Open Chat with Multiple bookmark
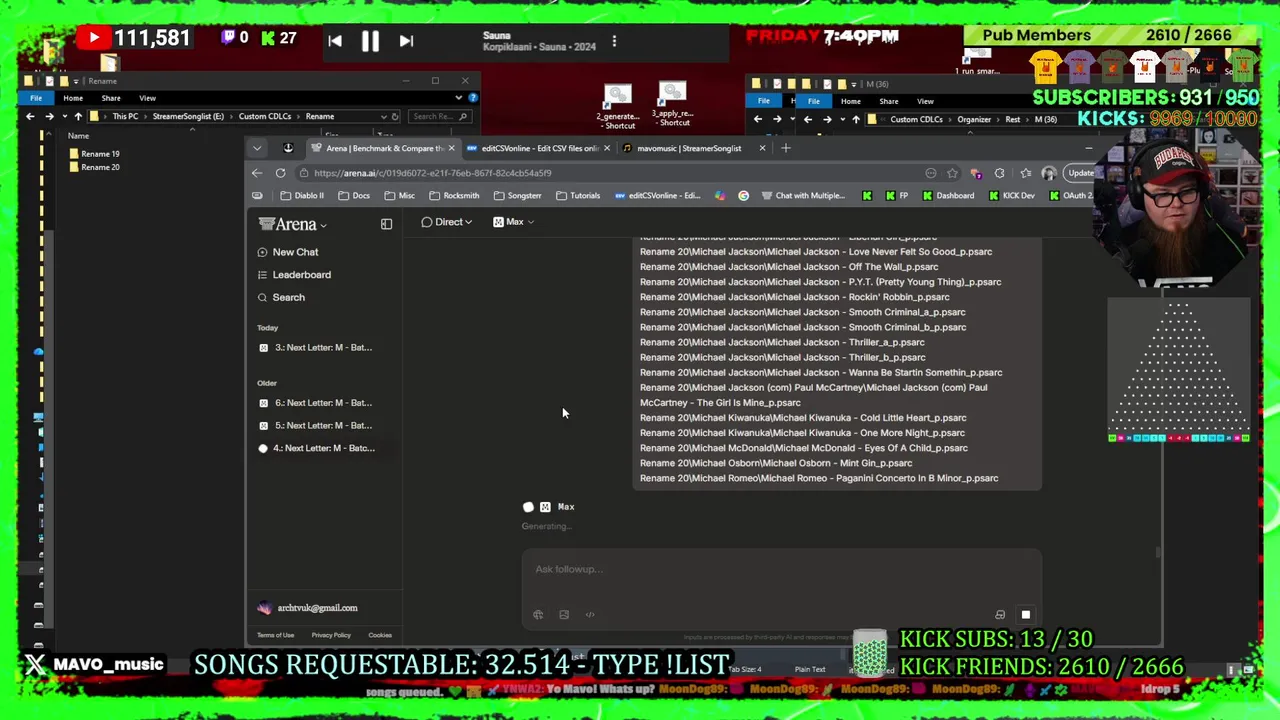Screen dimensions: 1280x720 click(x=803, y=196)
